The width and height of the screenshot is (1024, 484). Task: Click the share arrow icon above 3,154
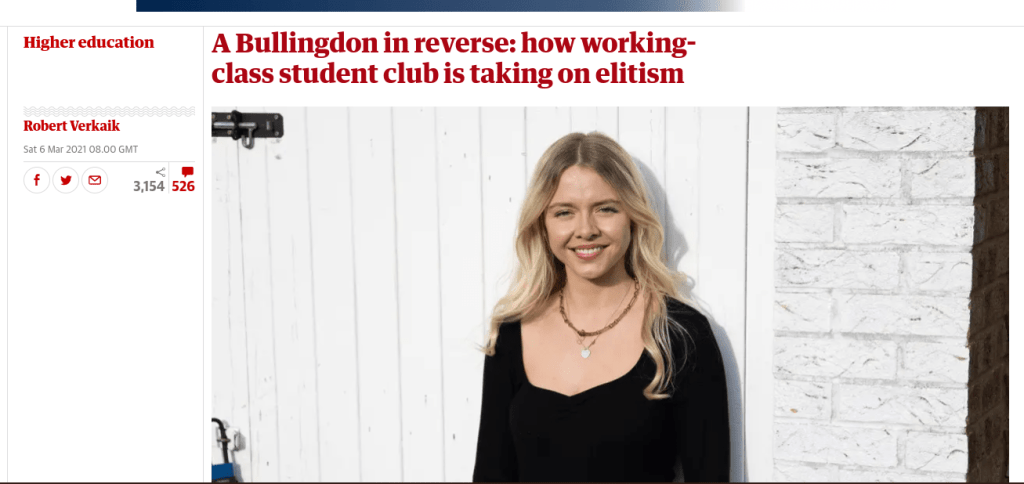[x=161, y=172]
